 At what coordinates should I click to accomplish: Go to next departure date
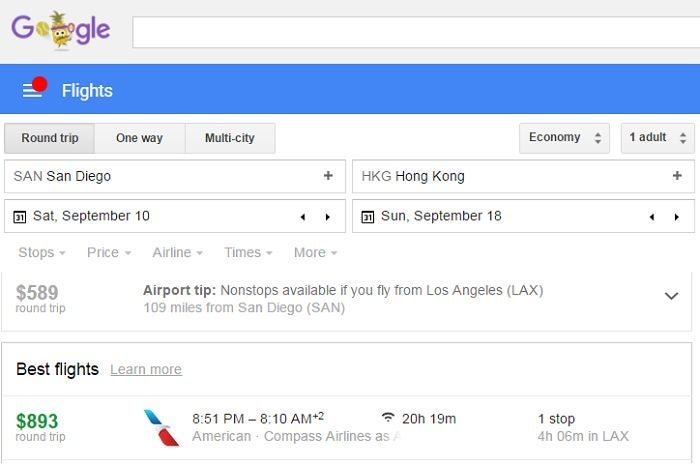click(x=327, y=216)
